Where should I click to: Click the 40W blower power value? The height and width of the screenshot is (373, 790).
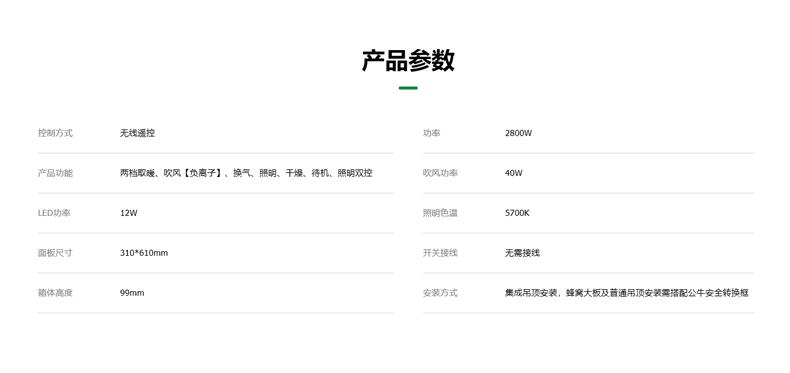(x=513, y=173)
